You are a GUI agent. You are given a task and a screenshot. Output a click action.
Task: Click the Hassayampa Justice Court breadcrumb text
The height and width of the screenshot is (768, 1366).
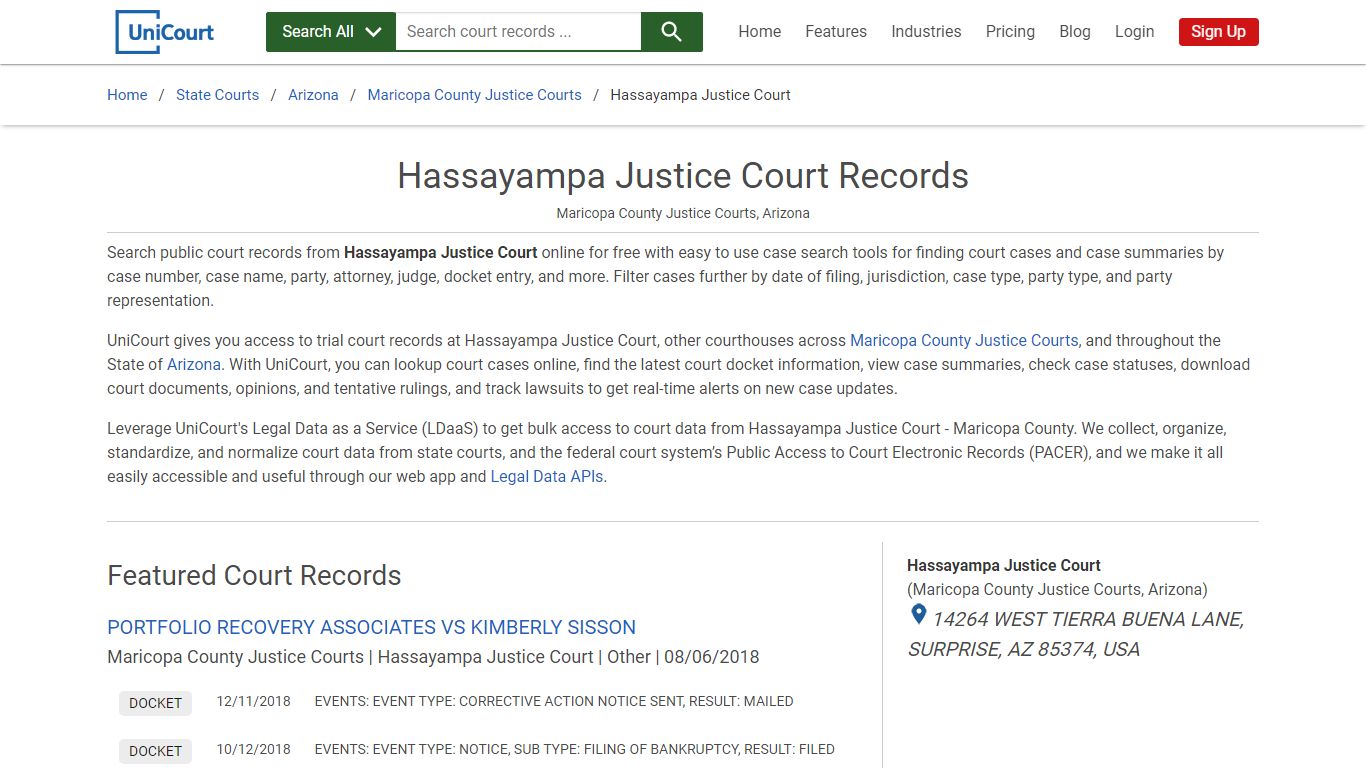pos(700,95)
